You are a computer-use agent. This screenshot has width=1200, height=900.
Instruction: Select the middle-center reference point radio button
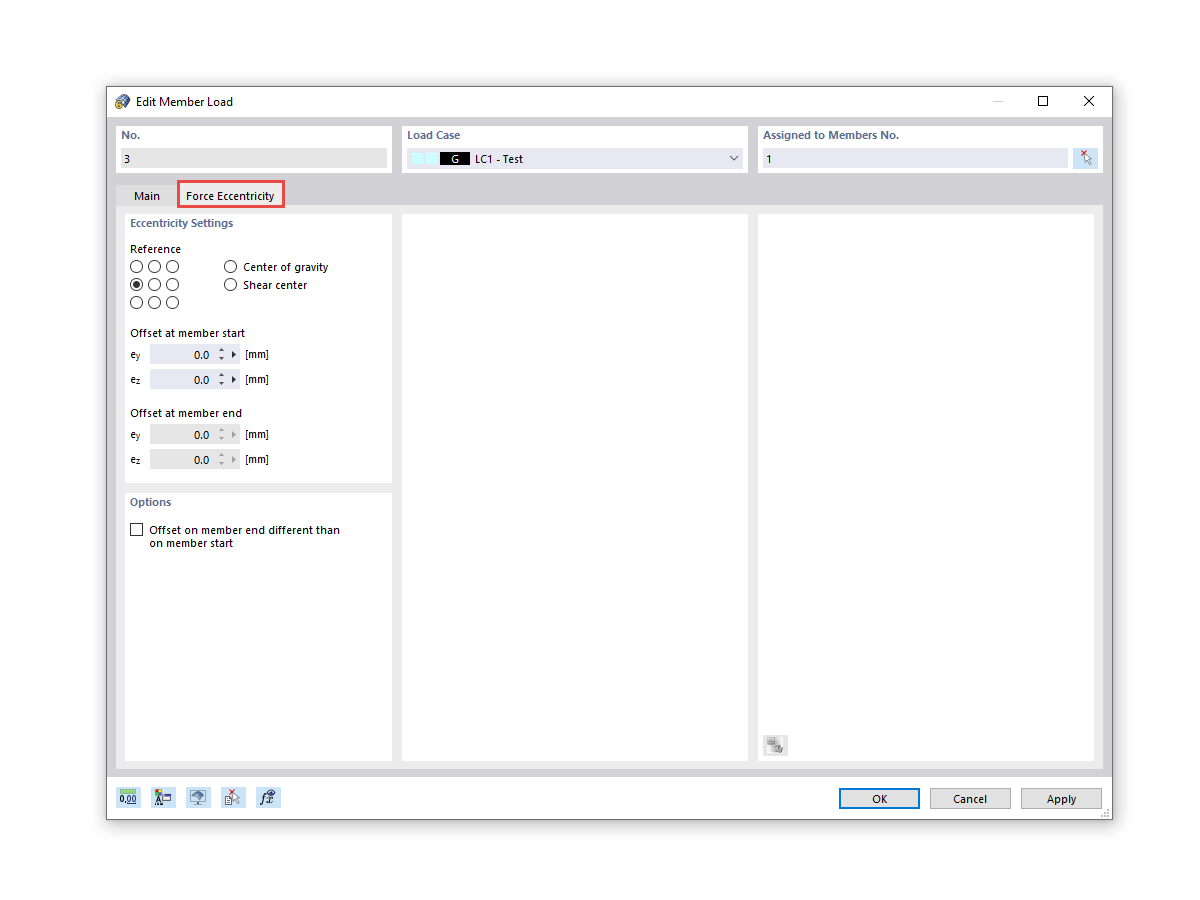155,285
